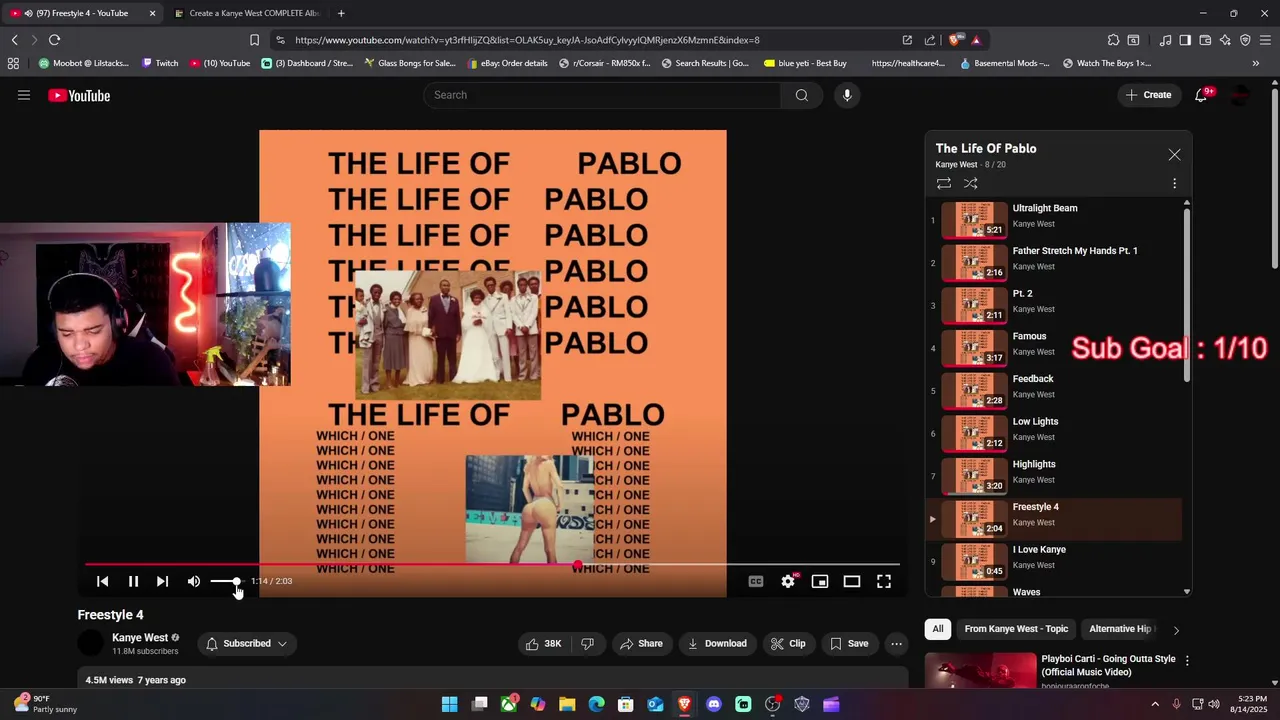Start voice search with the microphone
The height and width of the screenshot is (720, 1280).
coord(847,95)
